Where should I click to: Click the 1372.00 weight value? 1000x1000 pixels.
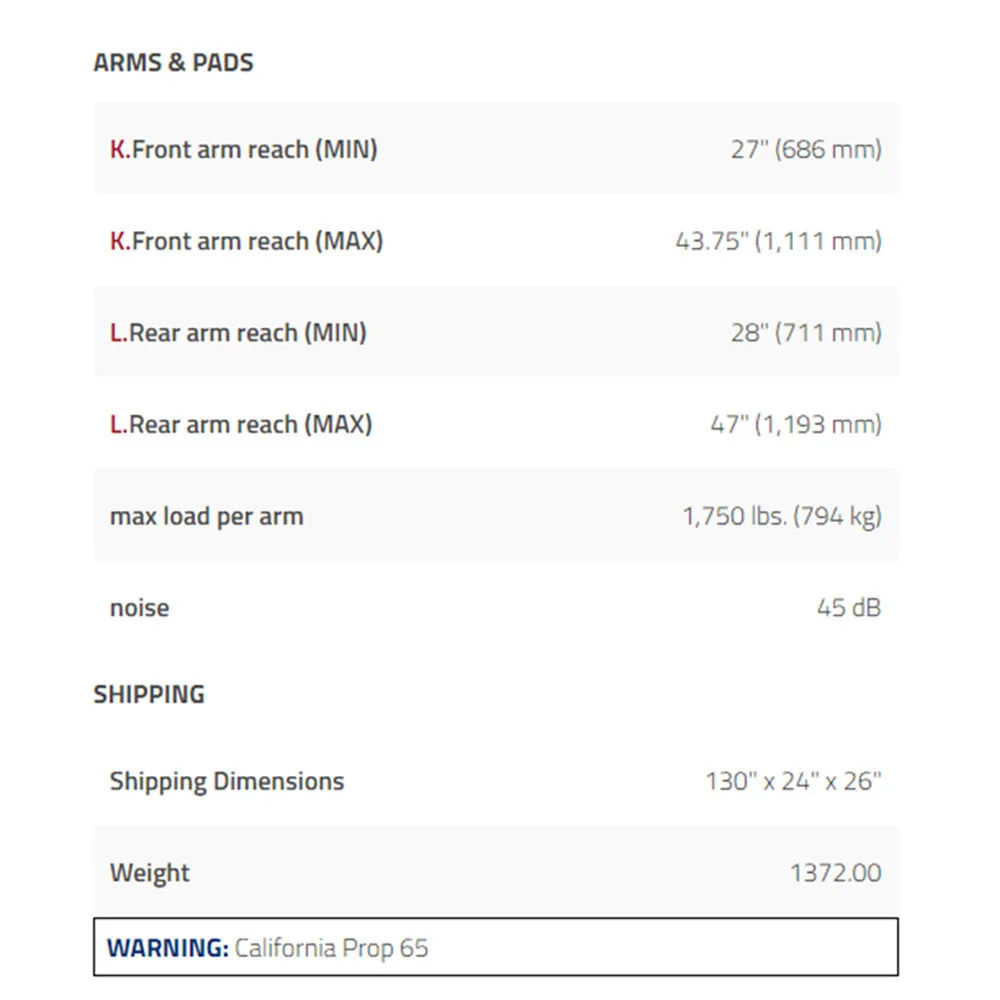point(835,873)
